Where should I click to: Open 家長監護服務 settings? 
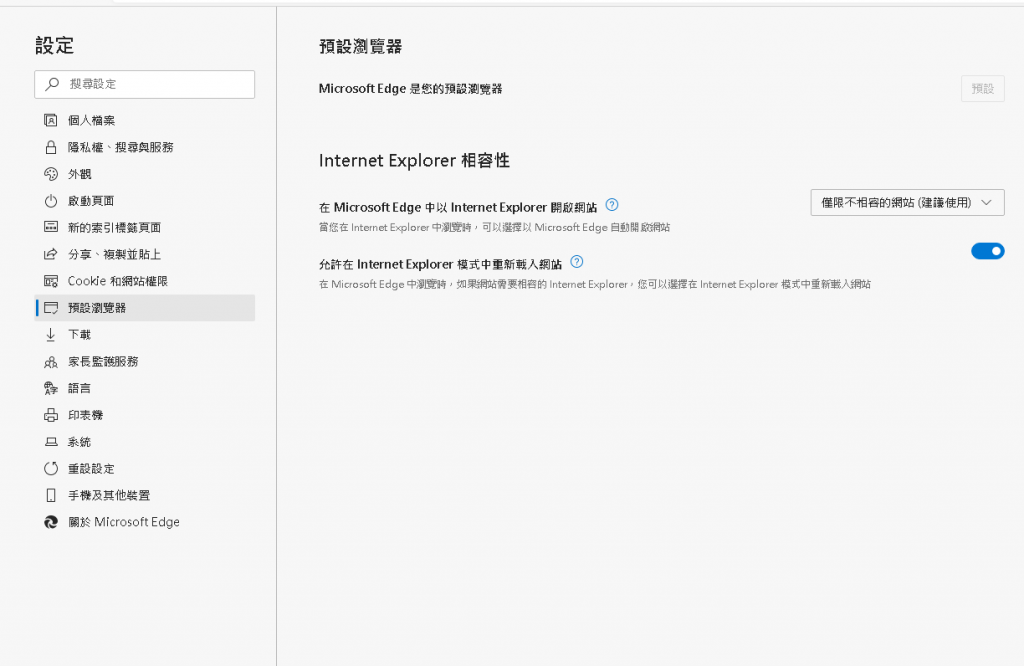(x=144, y=361)
